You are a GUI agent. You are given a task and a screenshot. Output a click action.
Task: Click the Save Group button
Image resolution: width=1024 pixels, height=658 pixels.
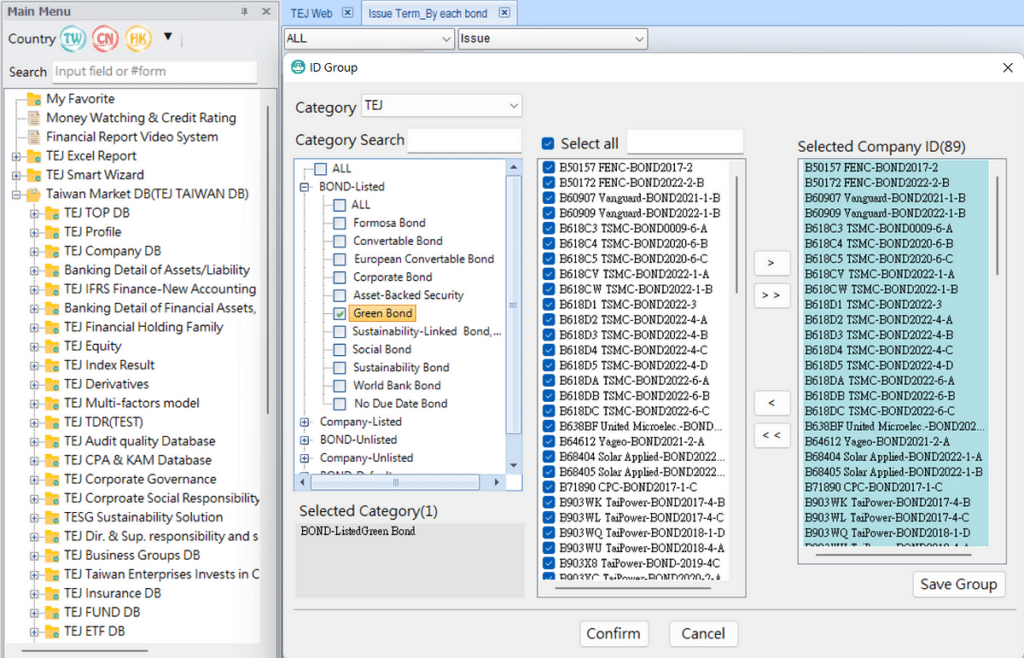coord(958,584)
